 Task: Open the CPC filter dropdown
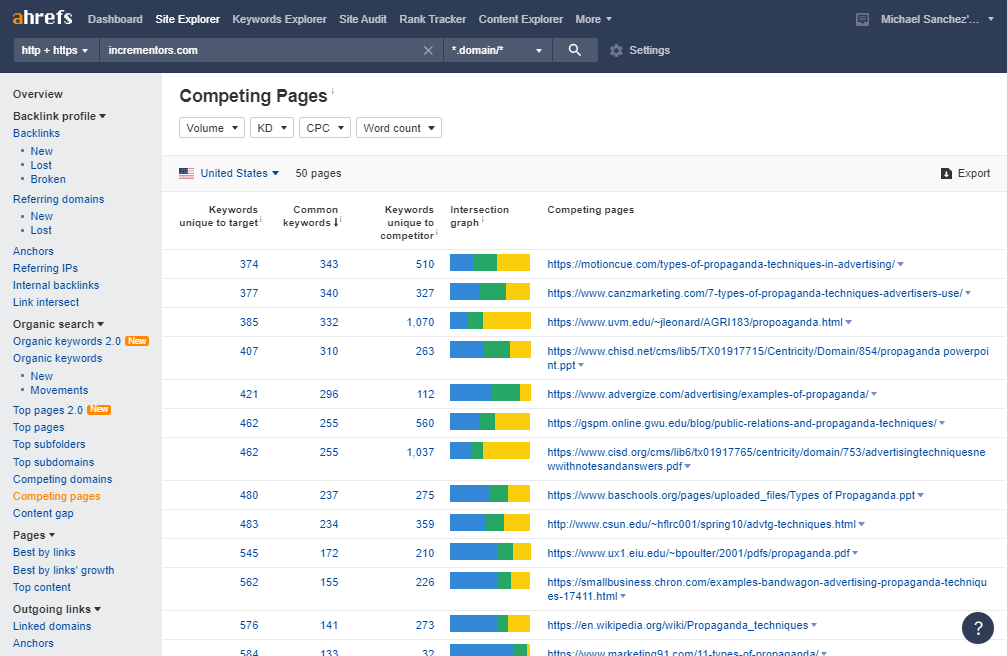[x=325, y=128]
